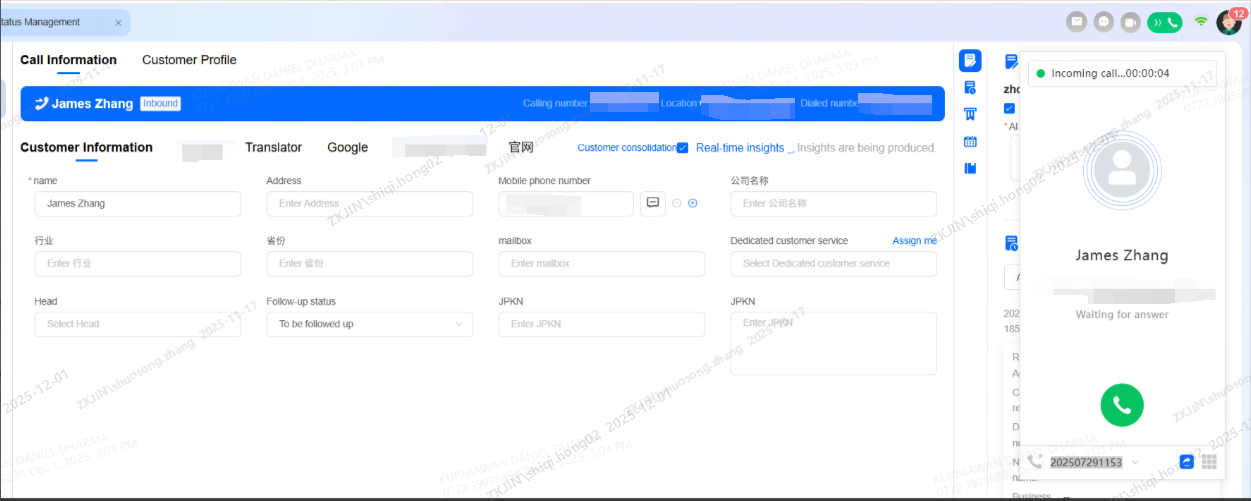Open the mail icon in top bar
The image size is (1251, 501).
pyautogui.click(x=1076, y=21)
